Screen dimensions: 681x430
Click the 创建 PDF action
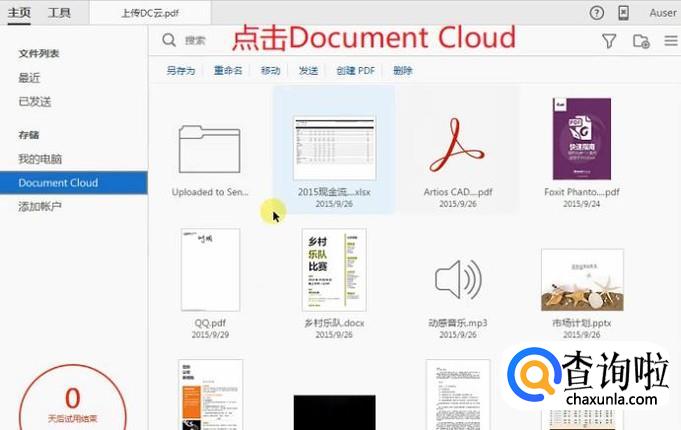pyautogui.click(x=356, y=70)
